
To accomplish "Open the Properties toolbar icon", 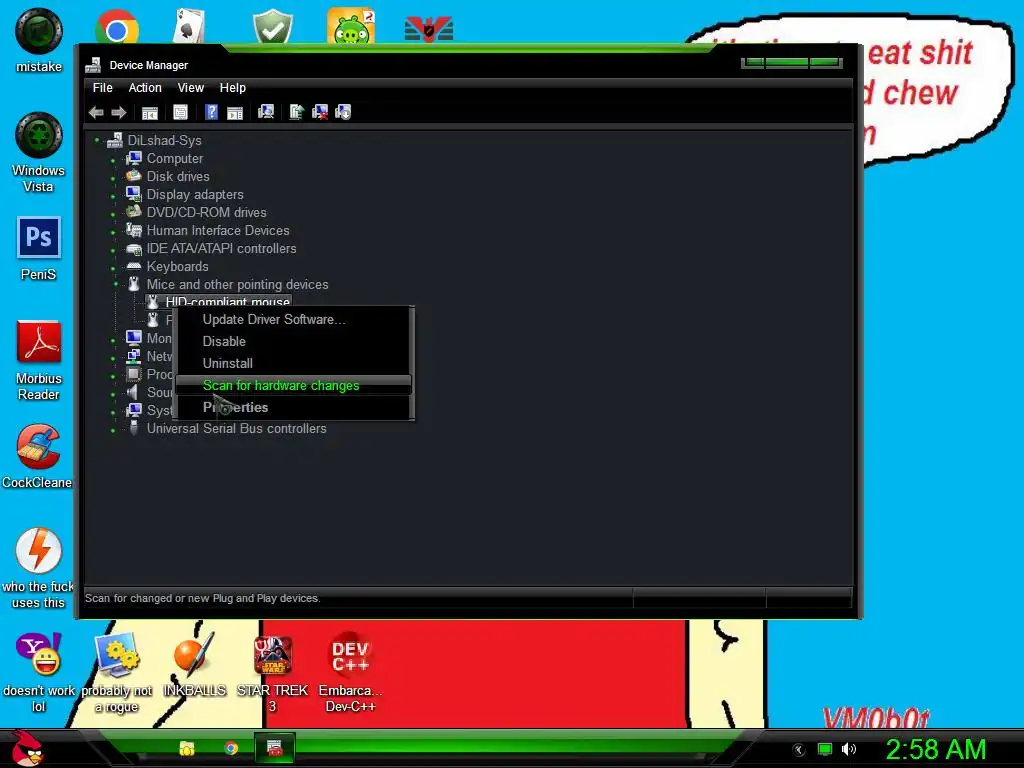I will pos(180,112).
